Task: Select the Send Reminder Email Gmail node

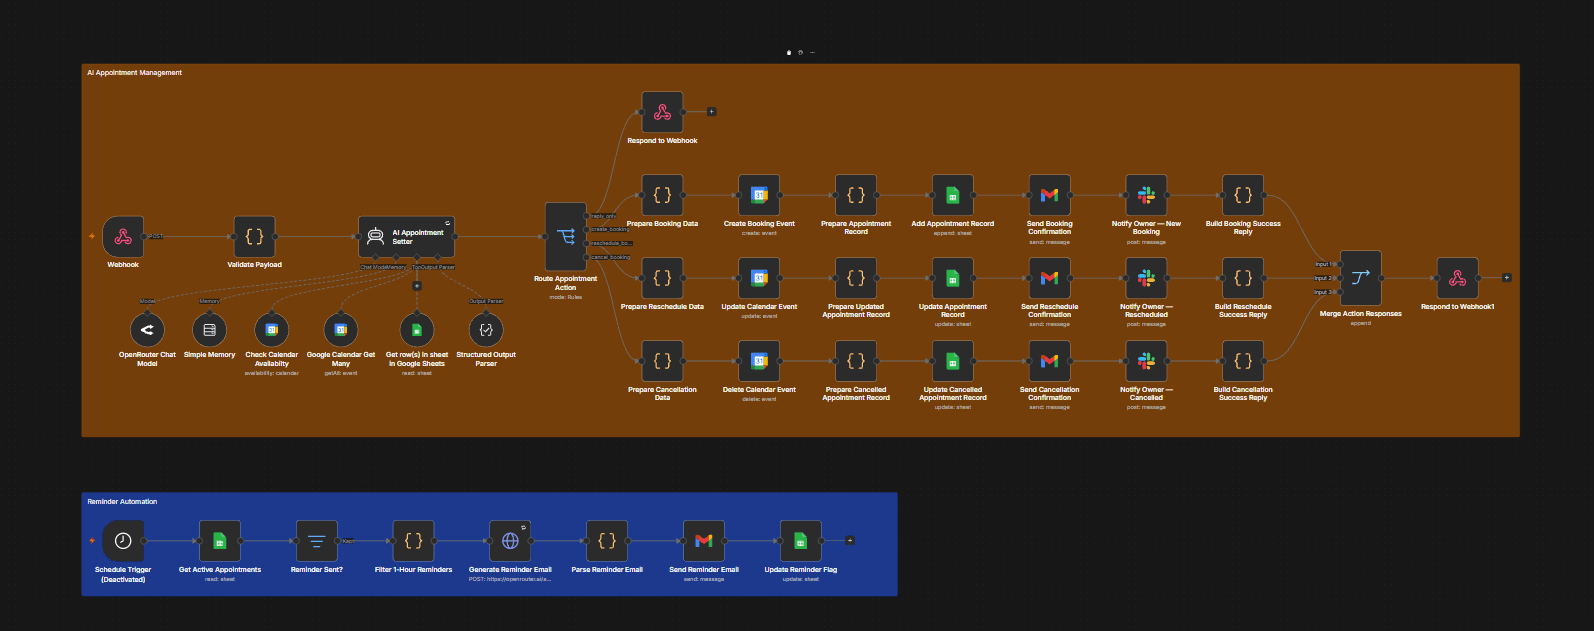Action: (704, 541)
